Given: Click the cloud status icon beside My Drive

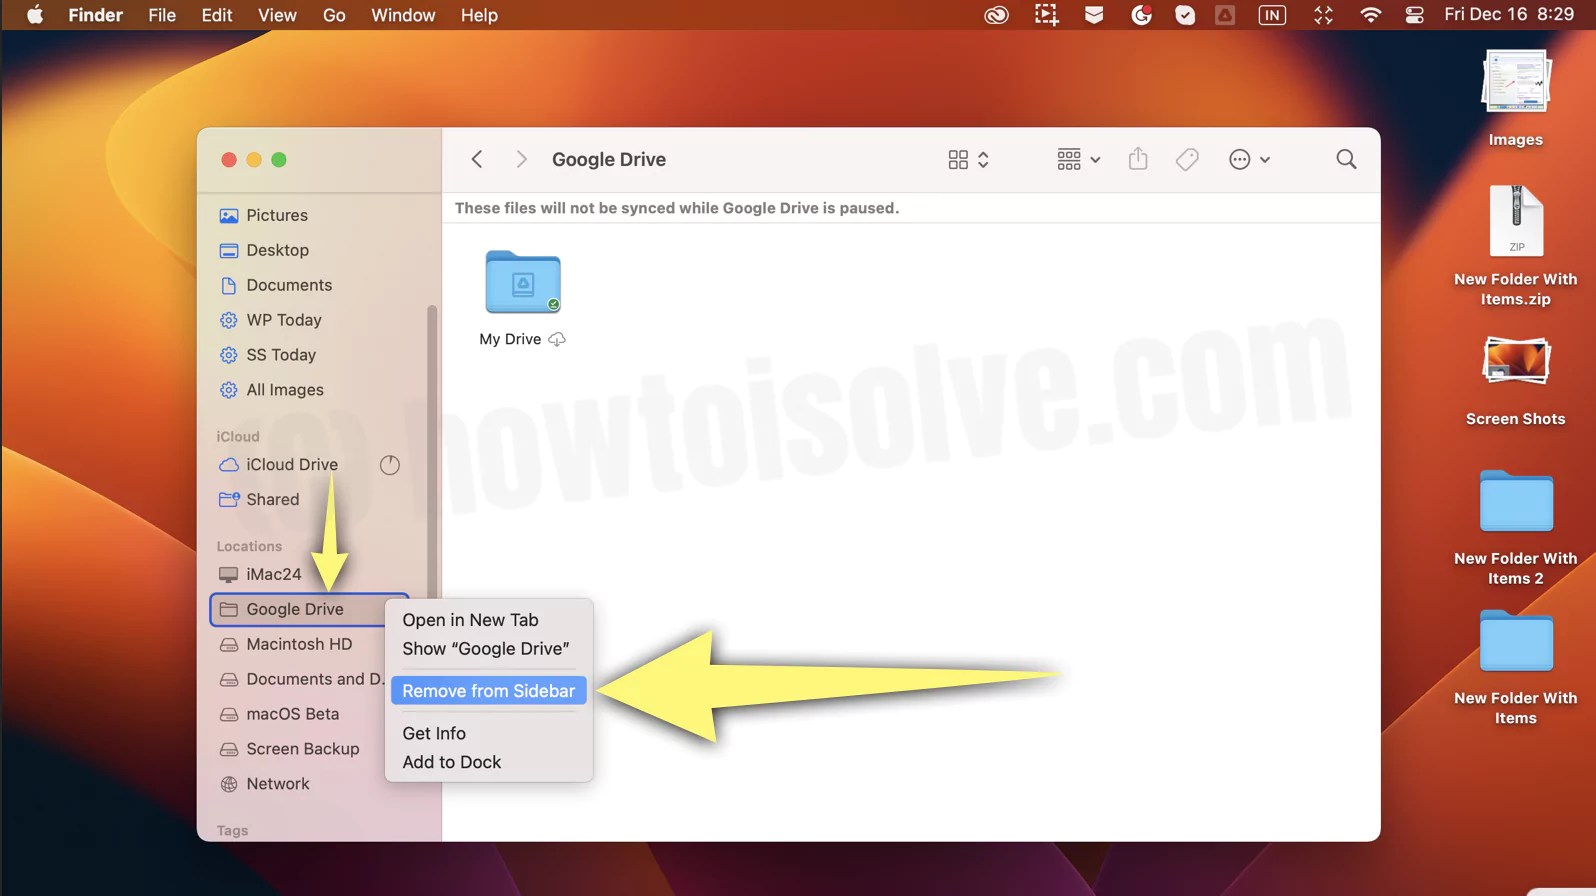Looking at the screenshot, I should [557, 339].
